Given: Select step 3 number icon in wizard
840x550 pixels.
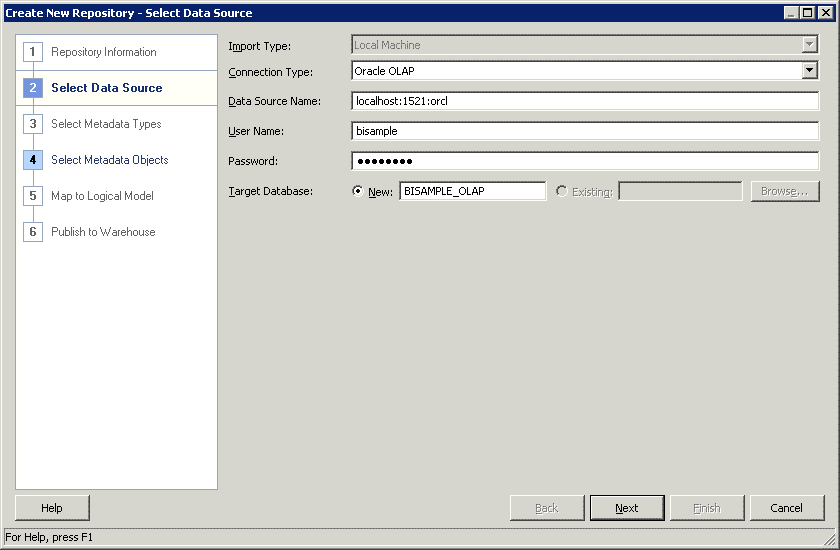Looking at the screenshot, I should [x=33, y=124].
